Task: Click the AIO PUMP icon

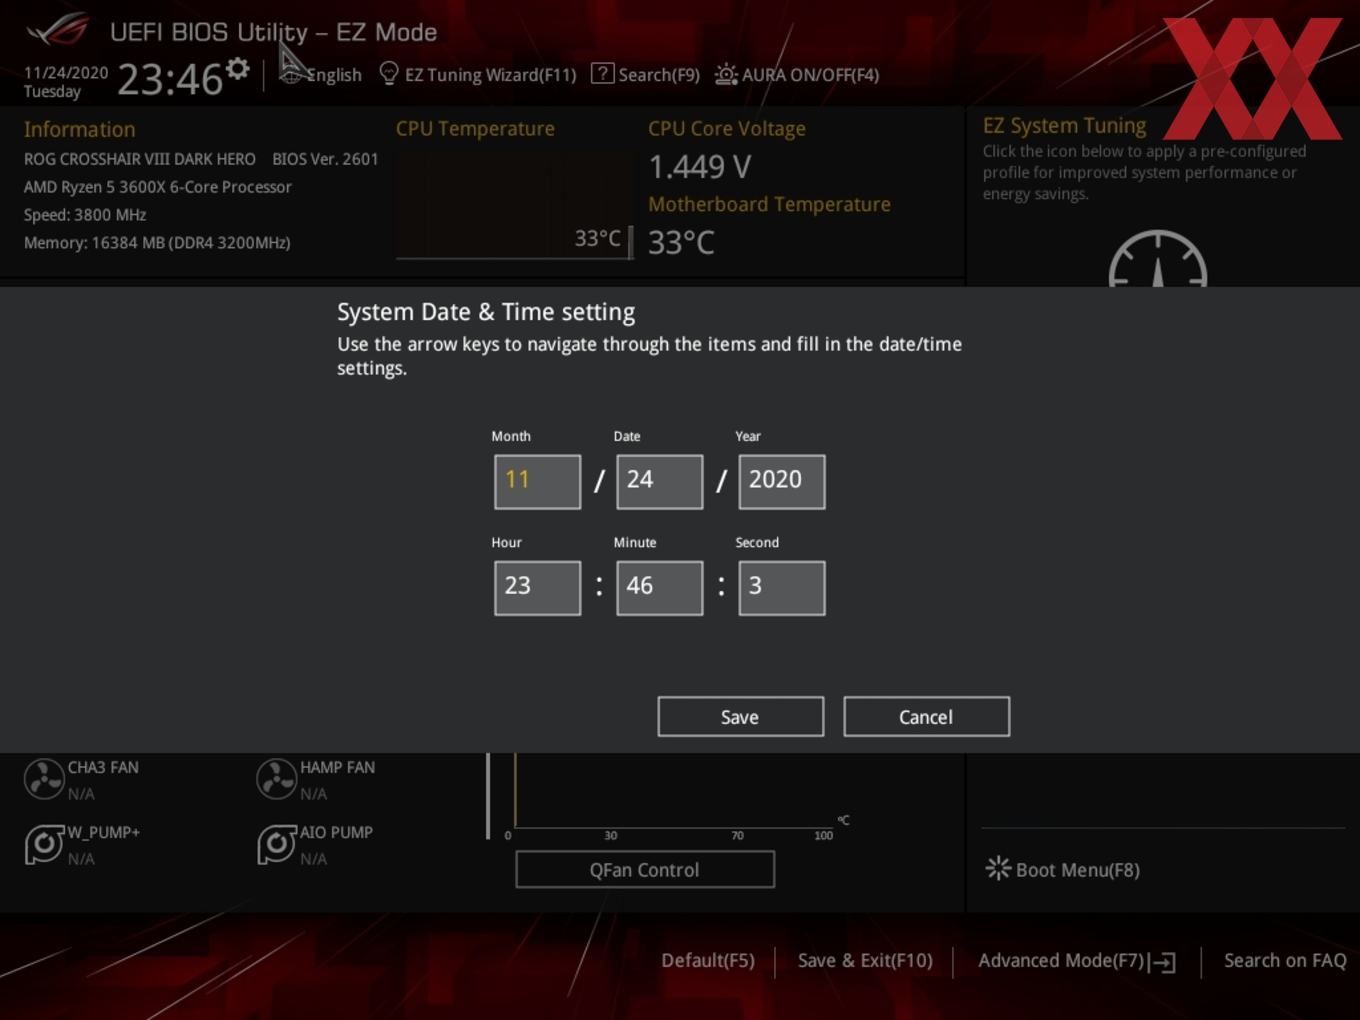Action: [276, 844]
